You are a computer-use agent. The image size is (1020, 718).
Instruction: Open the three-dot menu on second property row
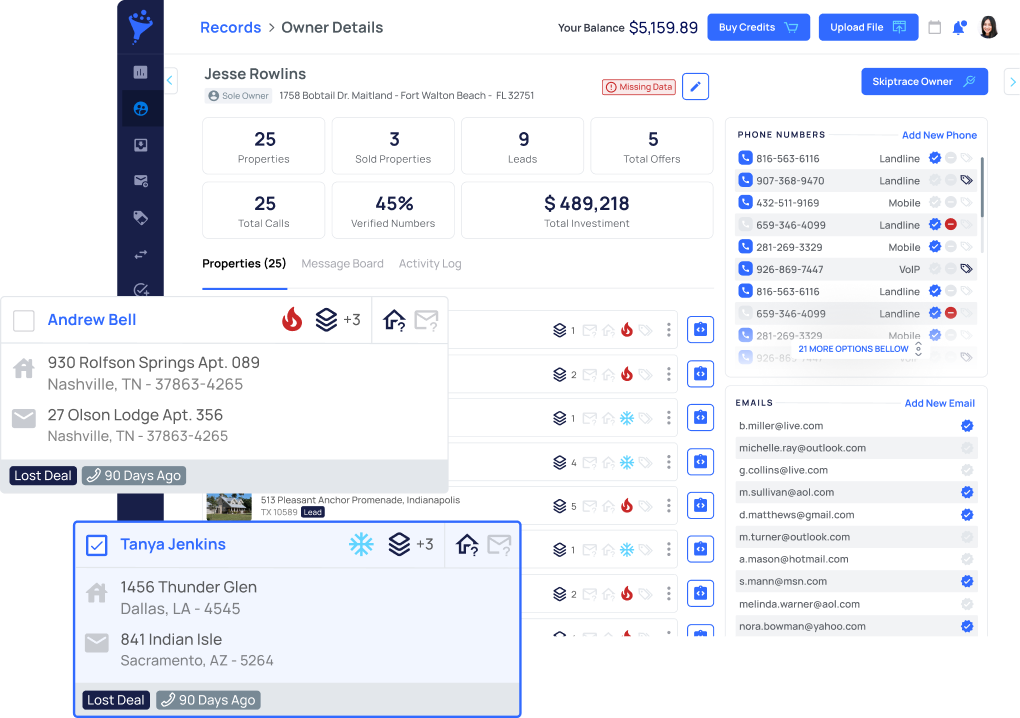click(x=669, y=374)
